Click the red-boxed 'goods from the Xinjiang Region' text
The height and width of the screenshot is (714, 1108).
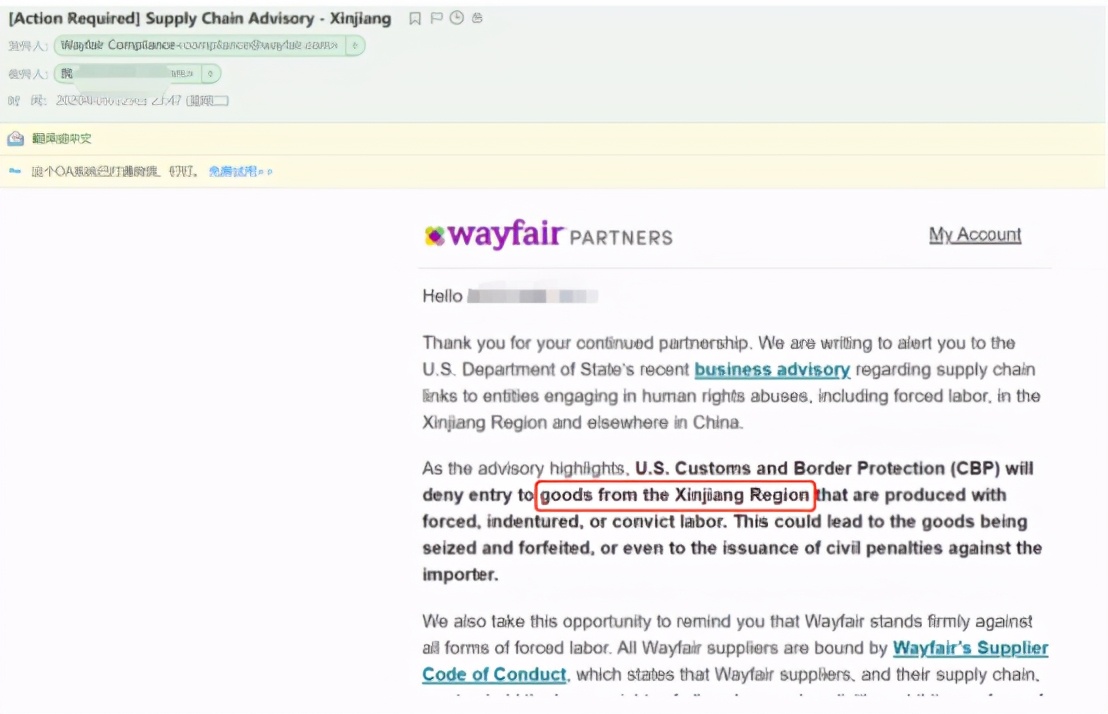coord(675,495)
